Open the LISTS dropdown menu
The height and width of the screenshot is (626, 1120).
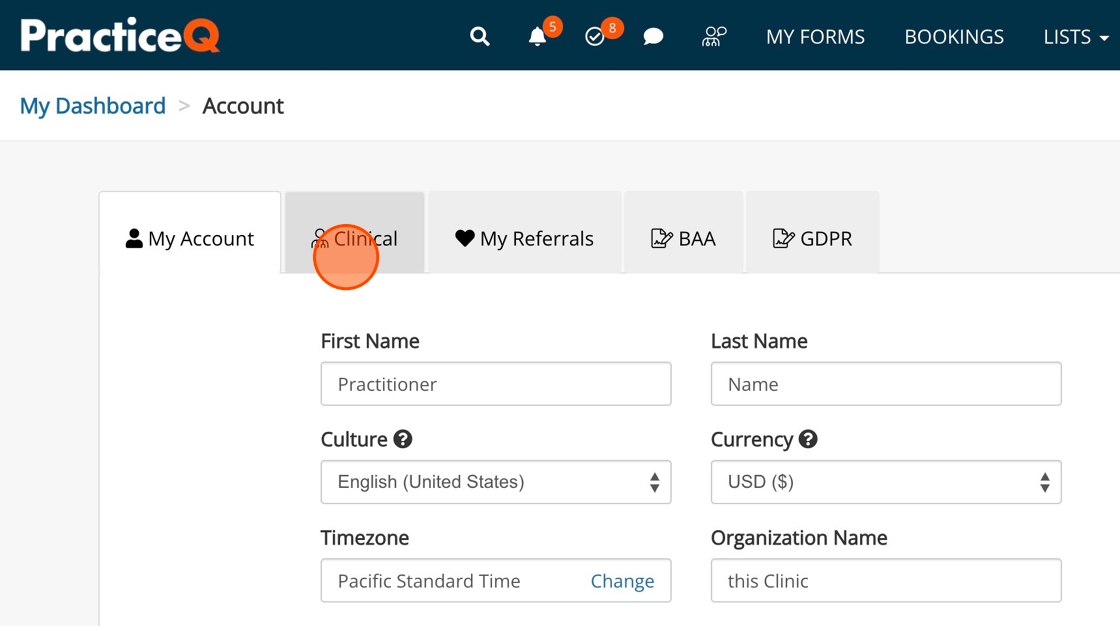click(x=1075, y=37)
